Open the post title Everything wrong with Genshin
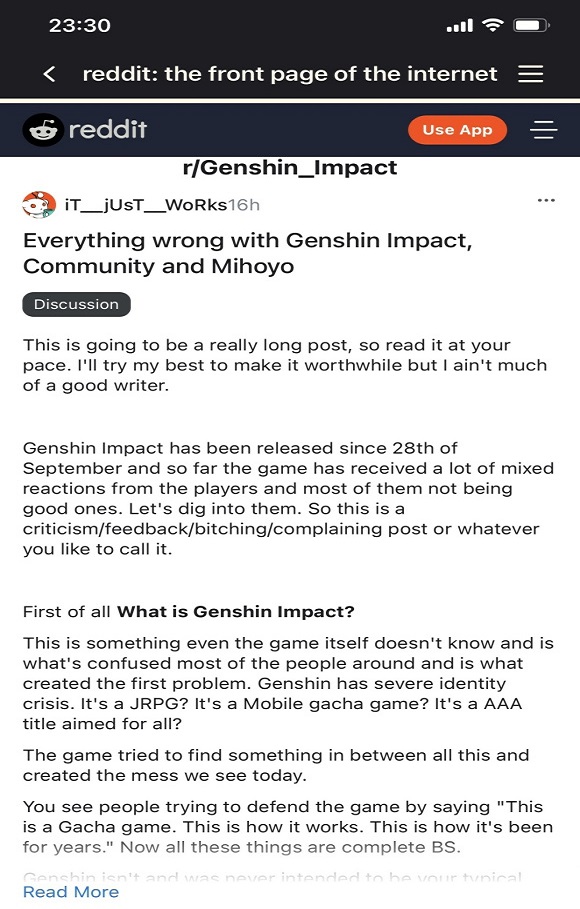Screen dimensions: 580x909 248,253
